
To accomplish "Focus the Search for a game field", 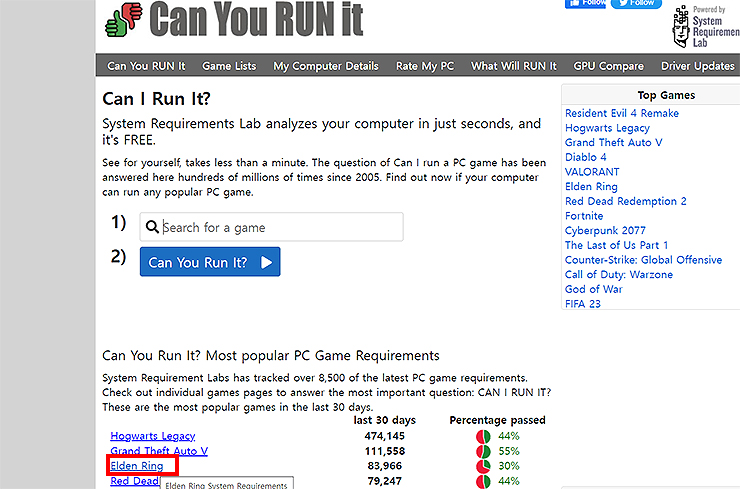I will 271,227.
